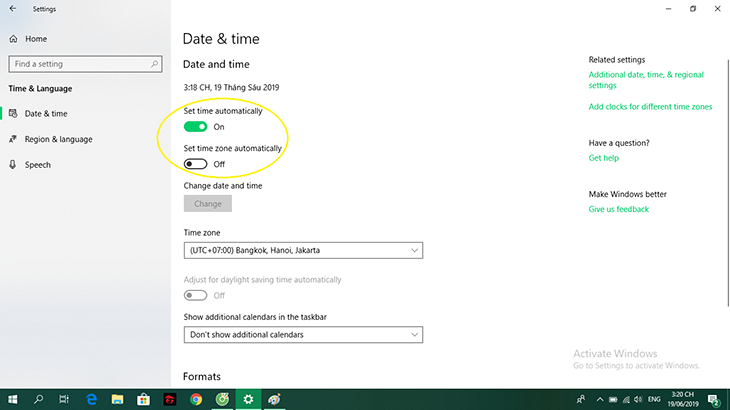Click Add clocks for different time zones
The image size is (730, 410).
650,107
